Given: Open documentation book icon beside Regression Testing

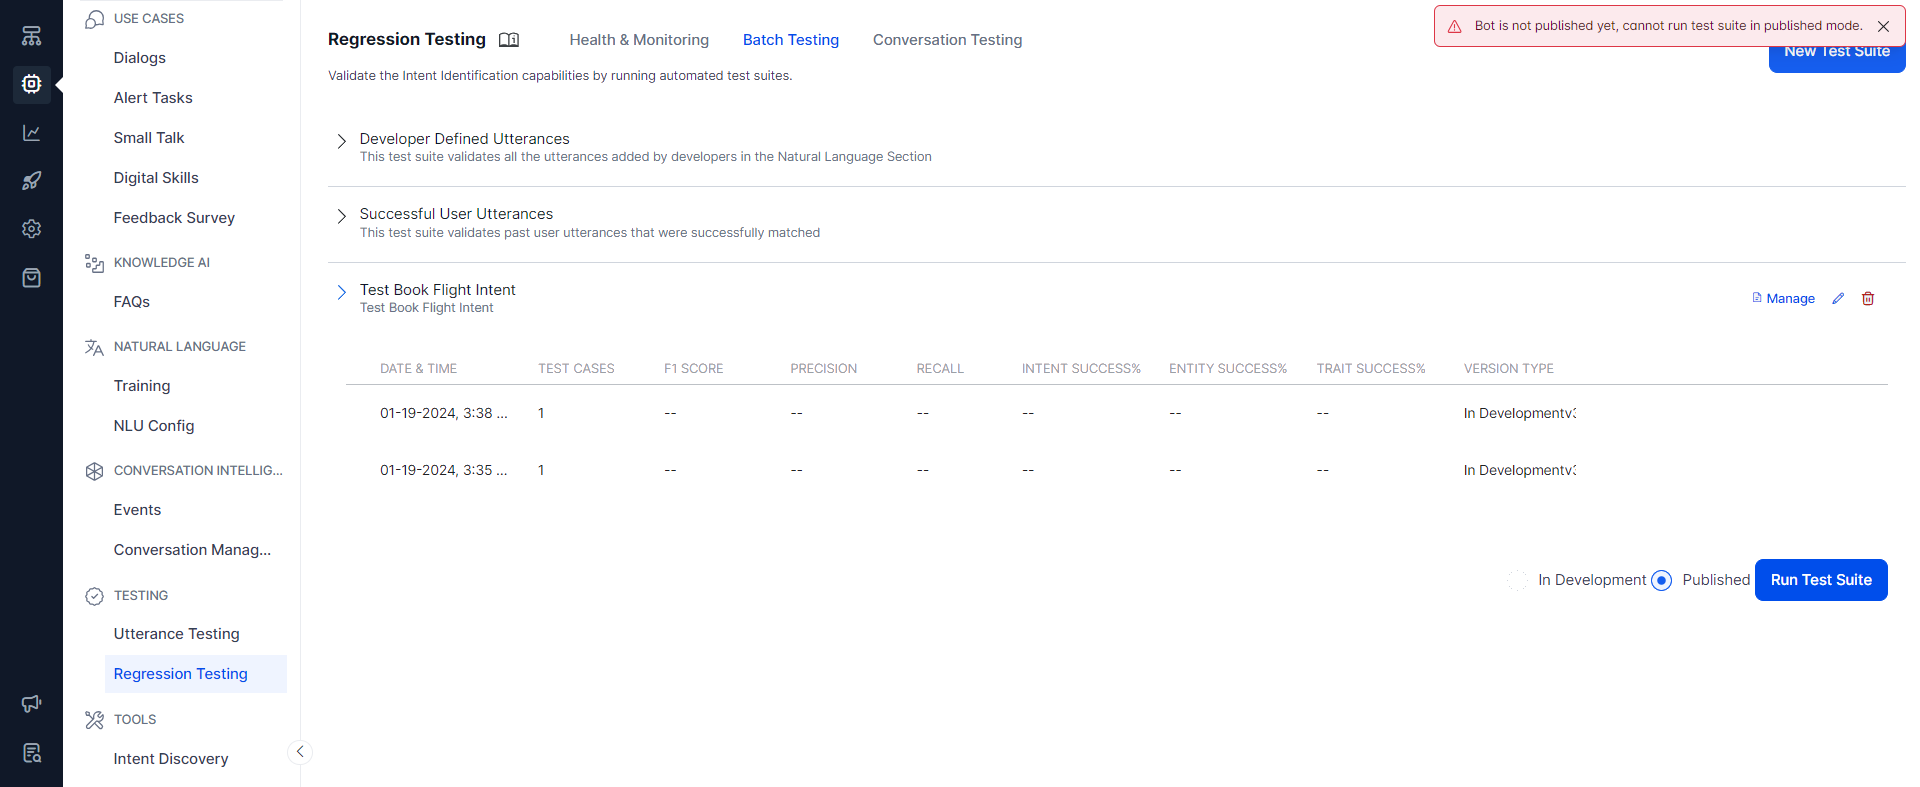Looking at the screenshot, I should tap(509, 40).
